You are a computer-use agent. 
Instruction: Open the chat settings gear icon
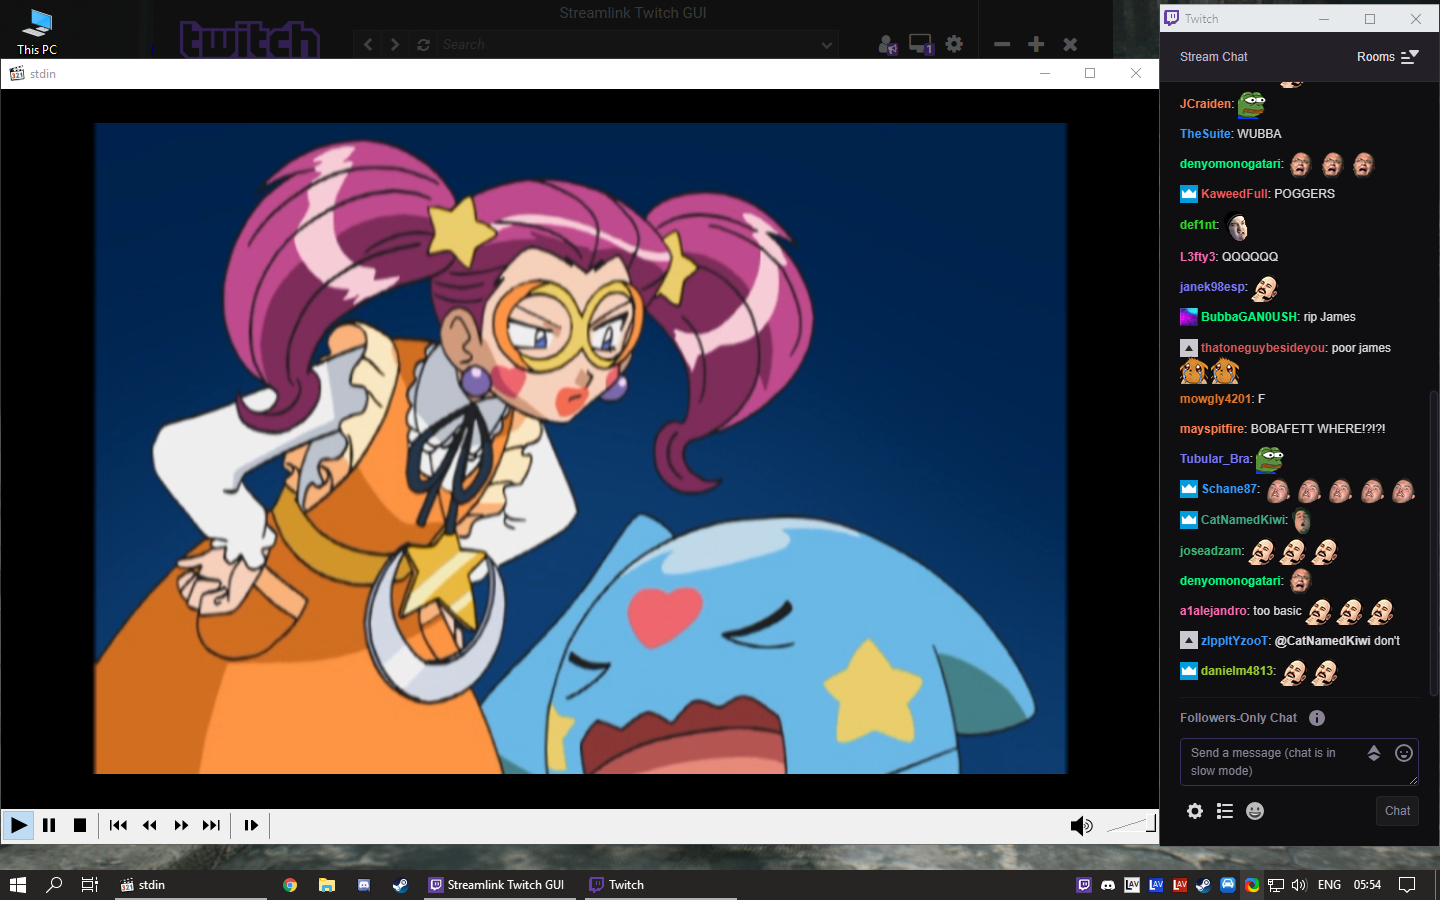(x=1195, y=811)
